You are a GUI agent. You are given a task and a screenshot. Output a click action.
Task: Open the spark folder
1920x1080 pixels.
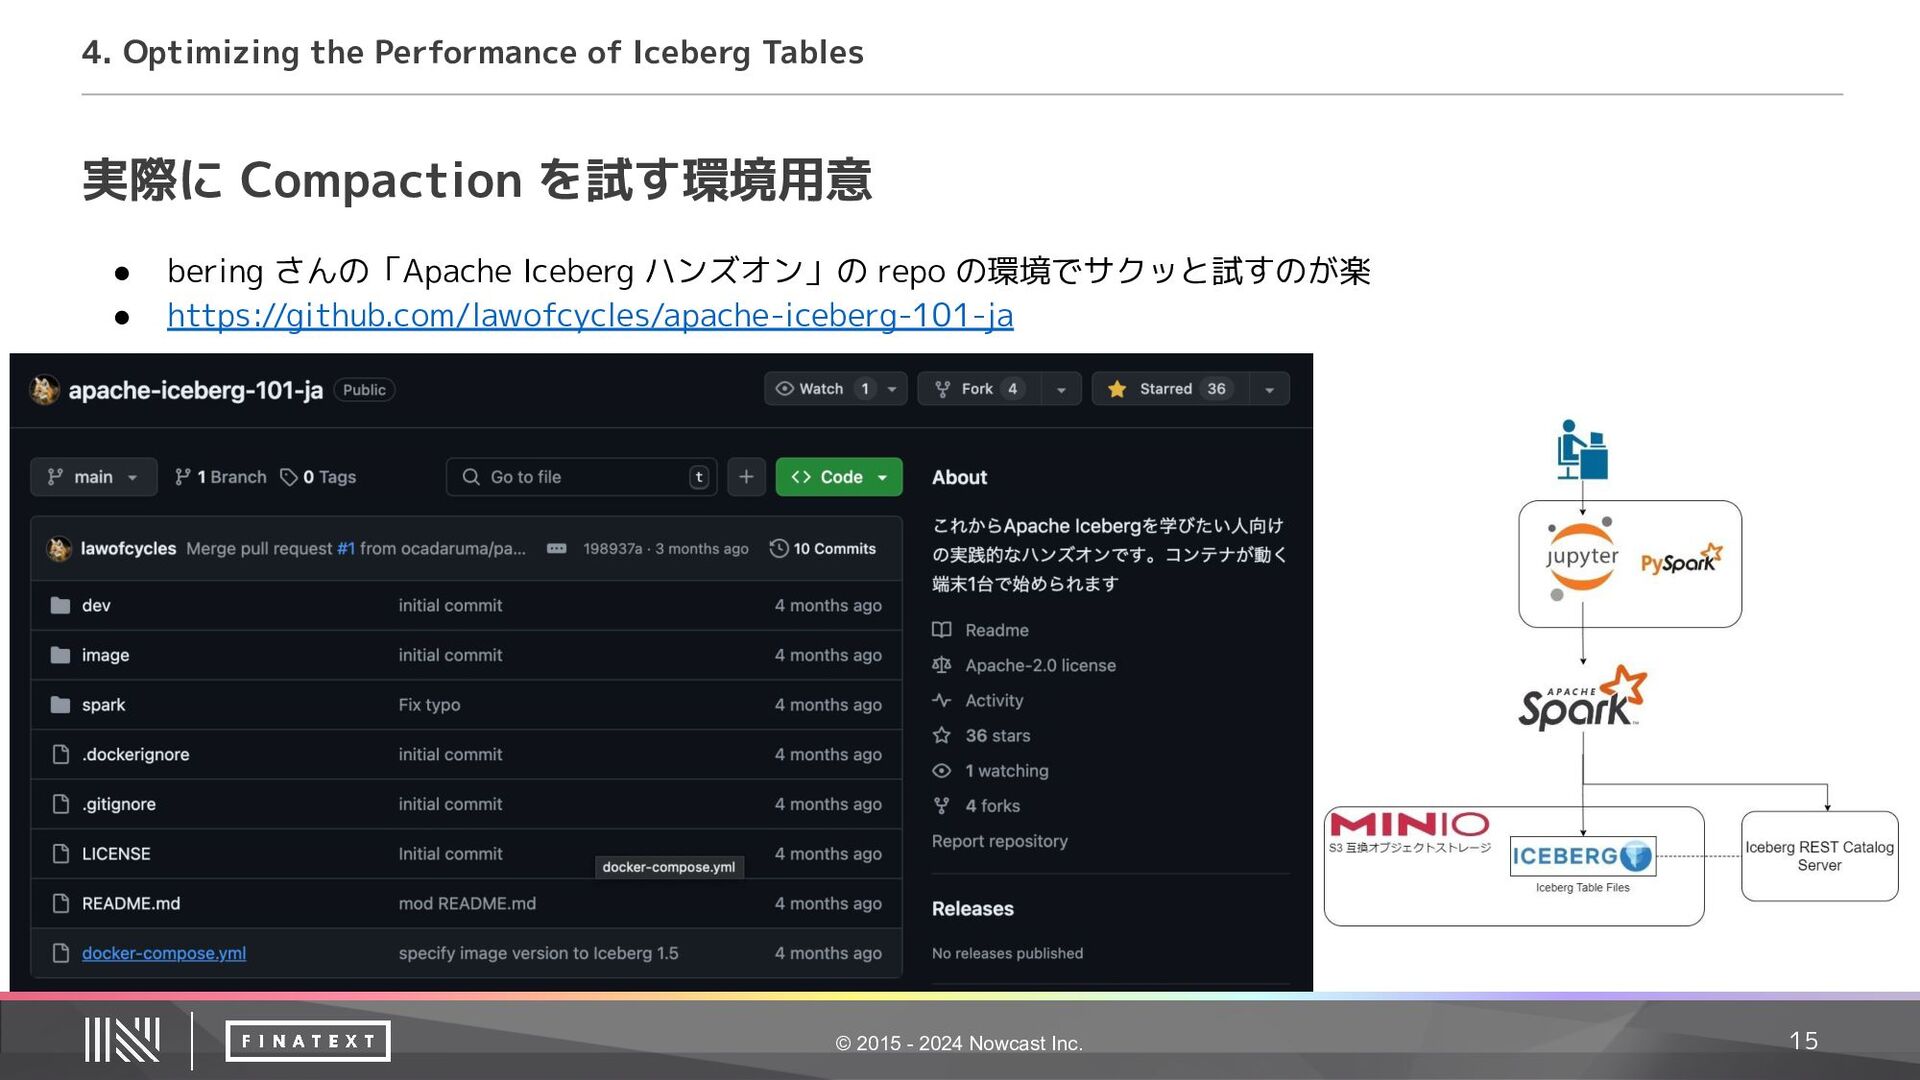(x=103, y=705)
